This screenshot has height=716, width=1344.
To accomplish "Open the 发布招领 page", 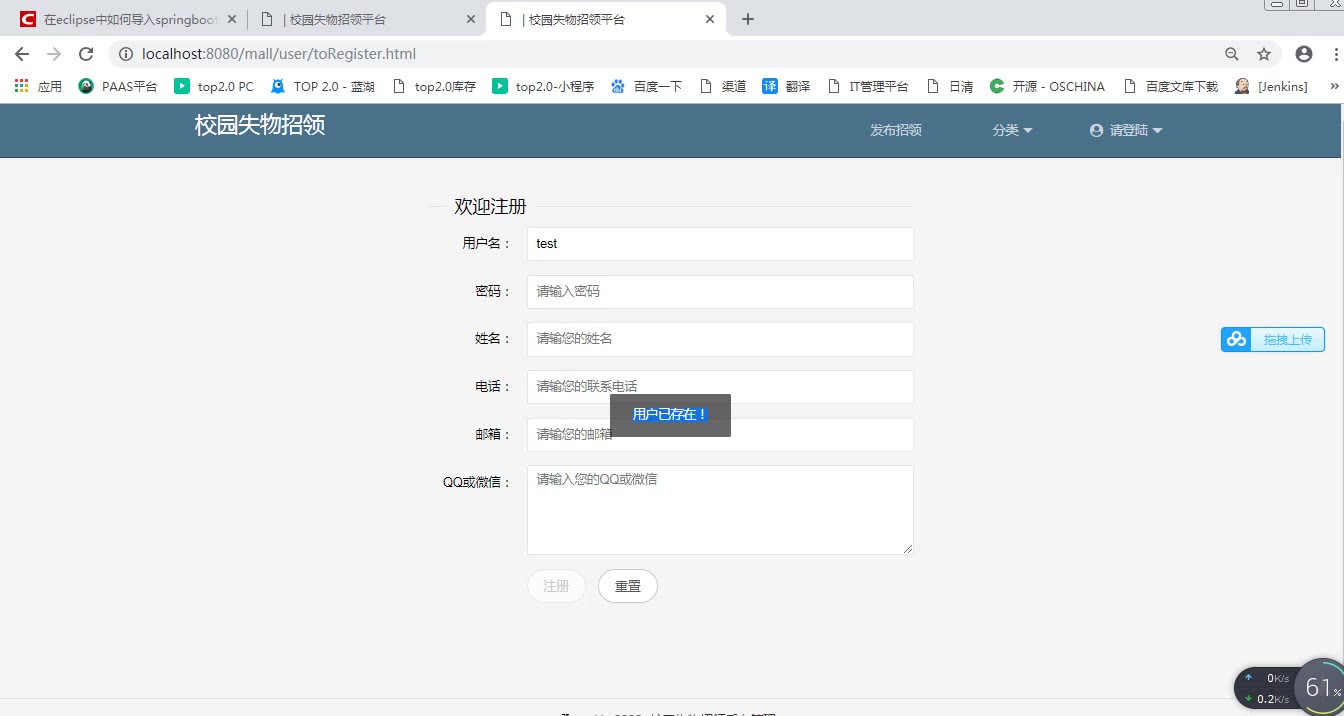I will click(x=895, y=130).
